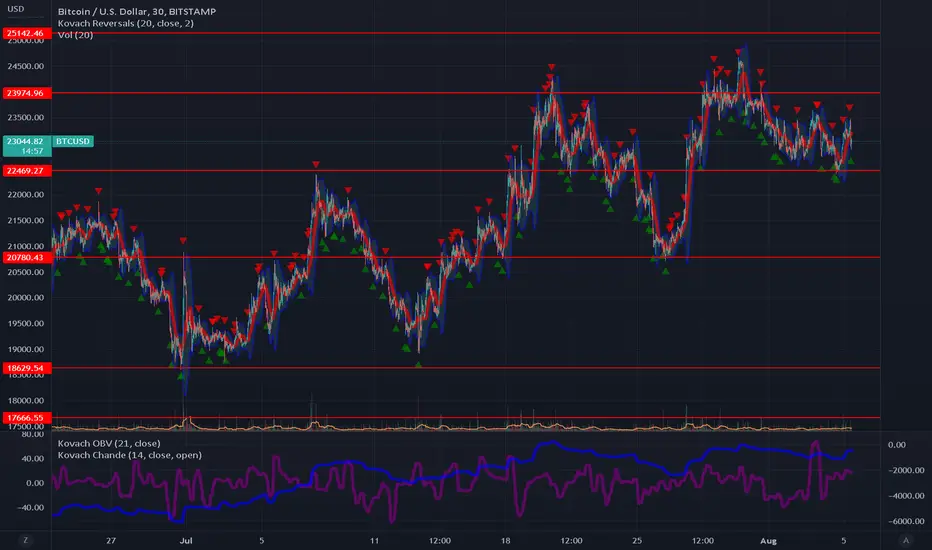Click the 23044.82 current price label
Screen dimensions: 932x550
pos(25,141)
